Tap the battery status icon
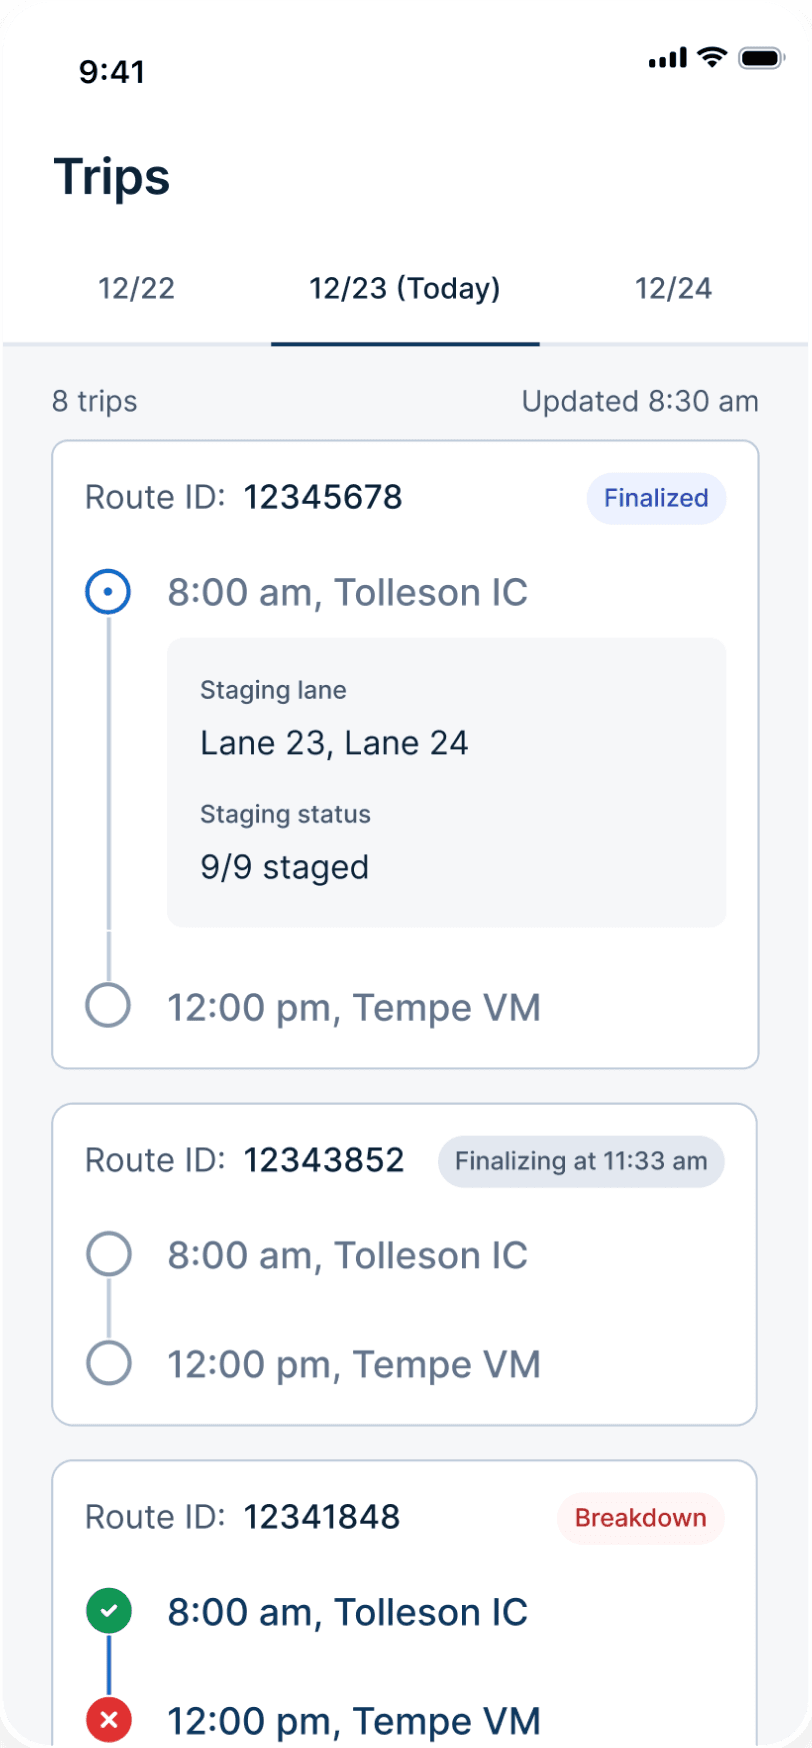Viewport: 812px width, 1748px height. (x=761, y=58)
